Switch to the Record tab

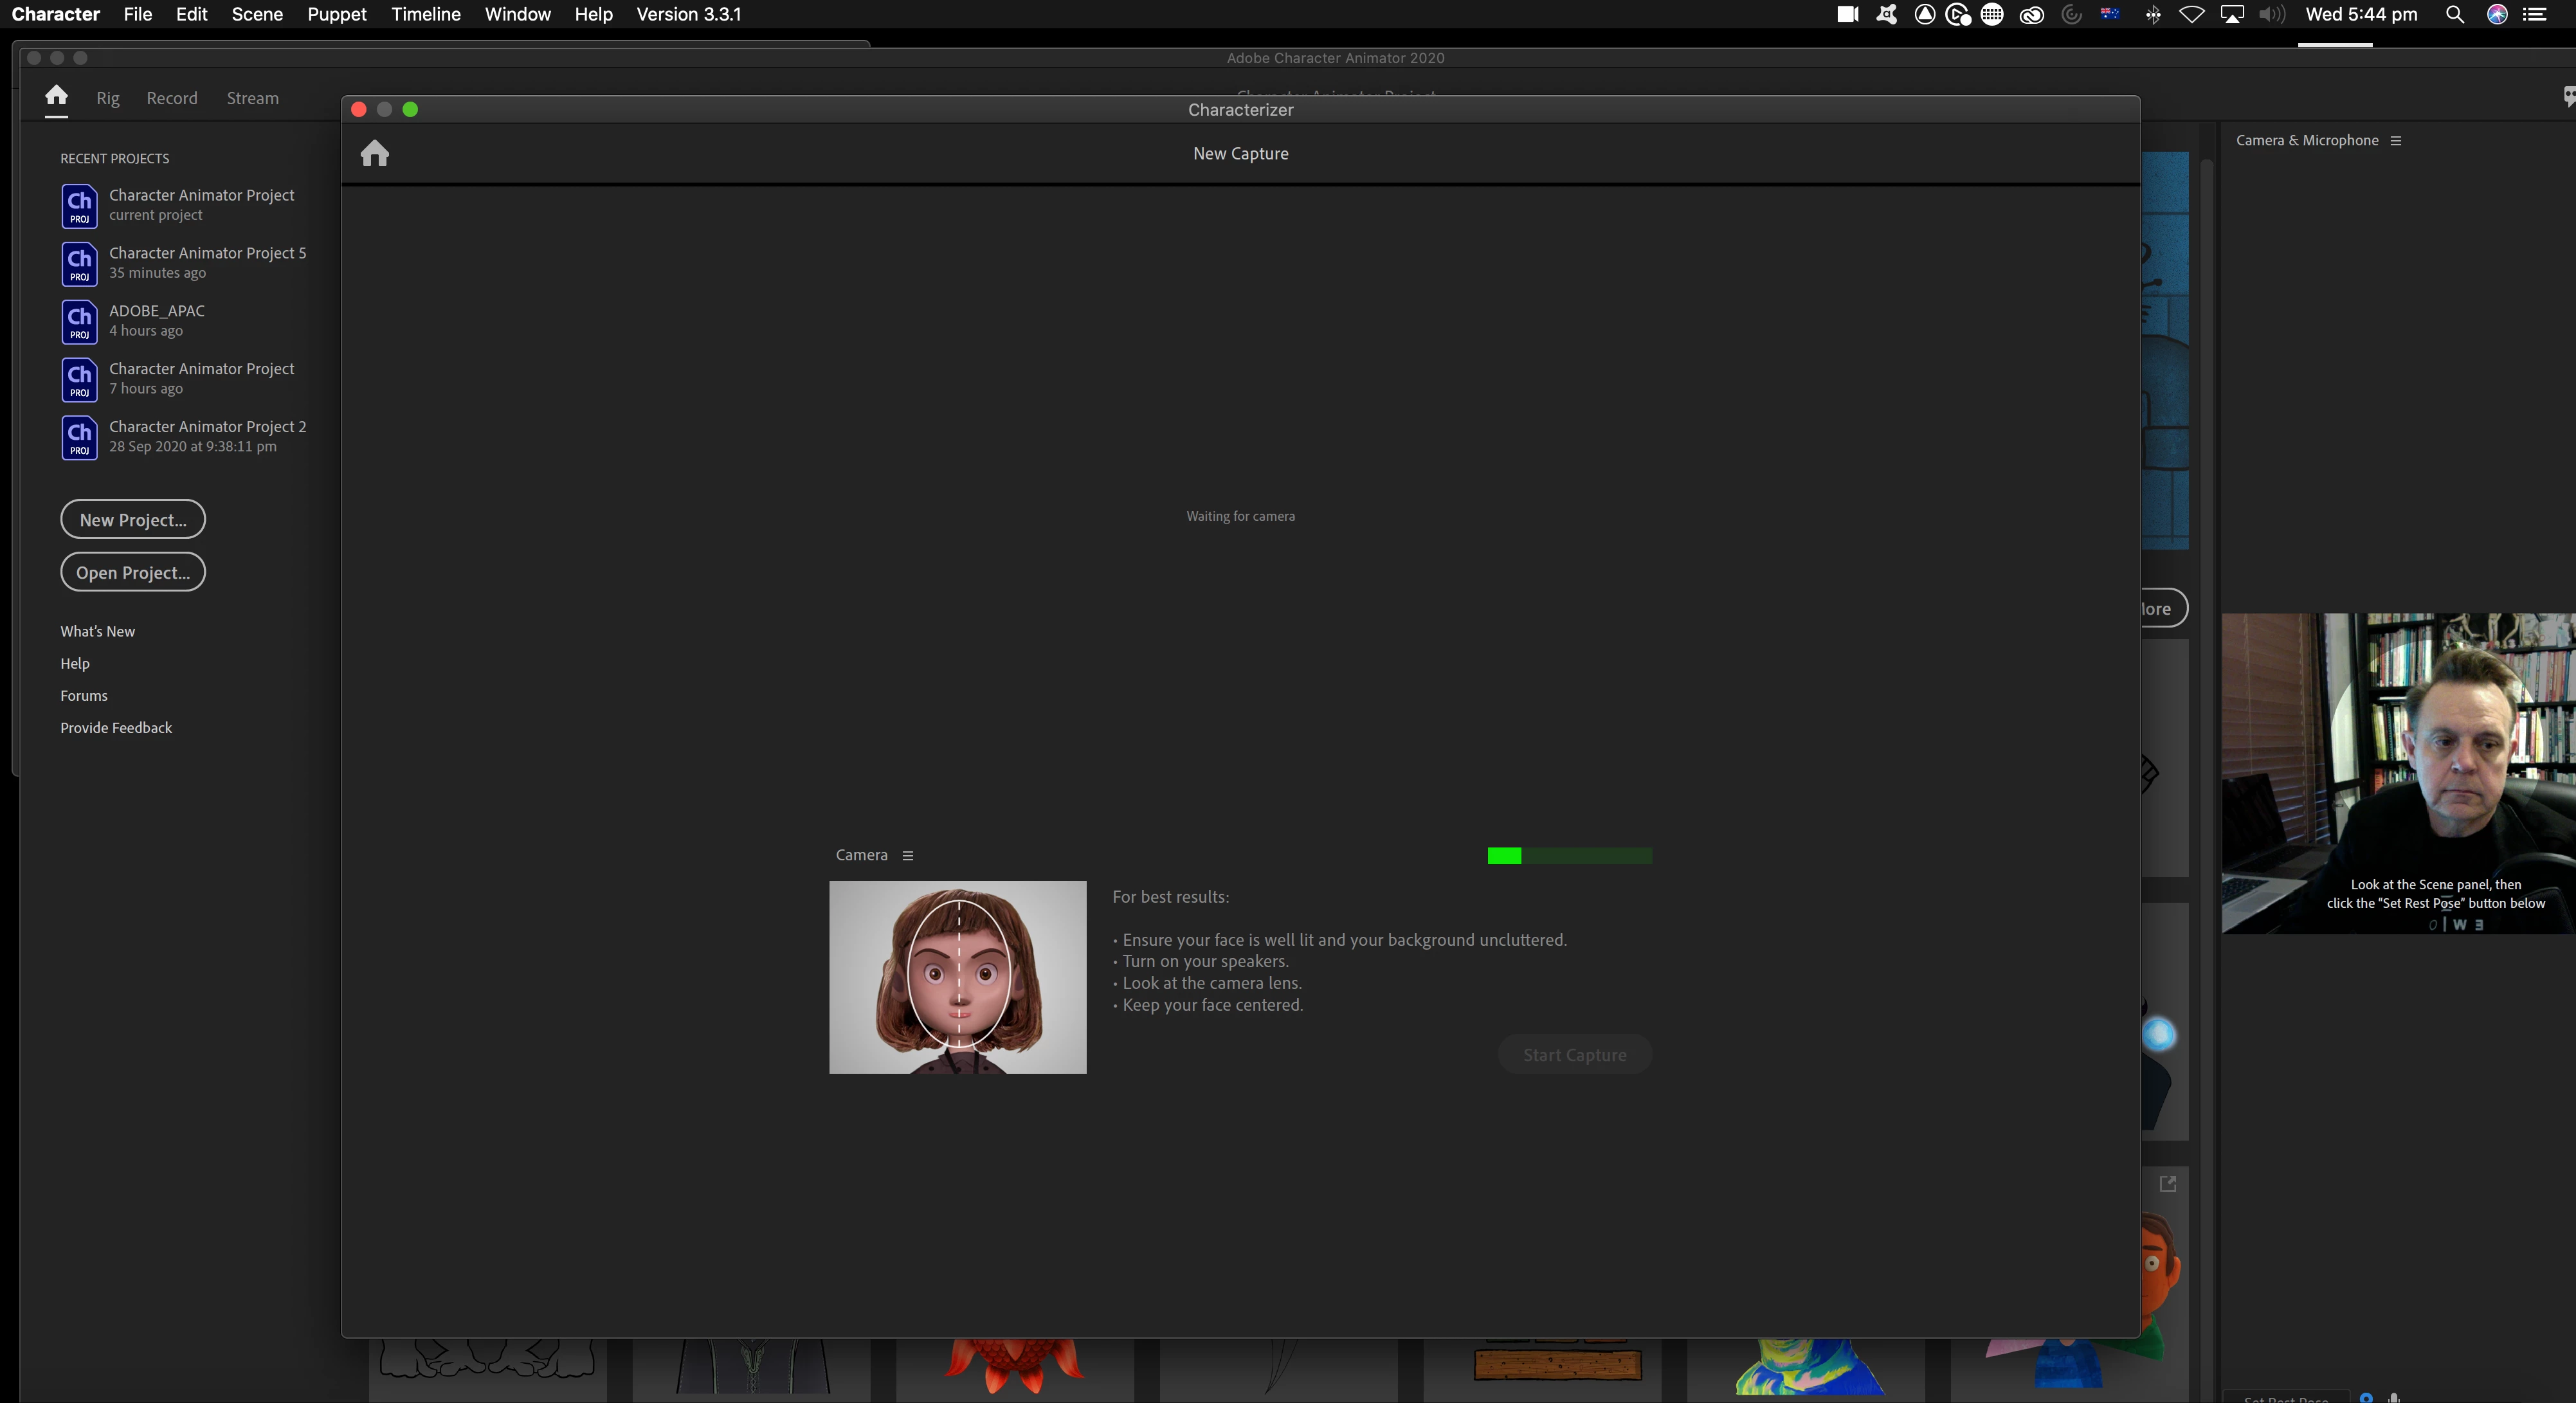[172, 98]
